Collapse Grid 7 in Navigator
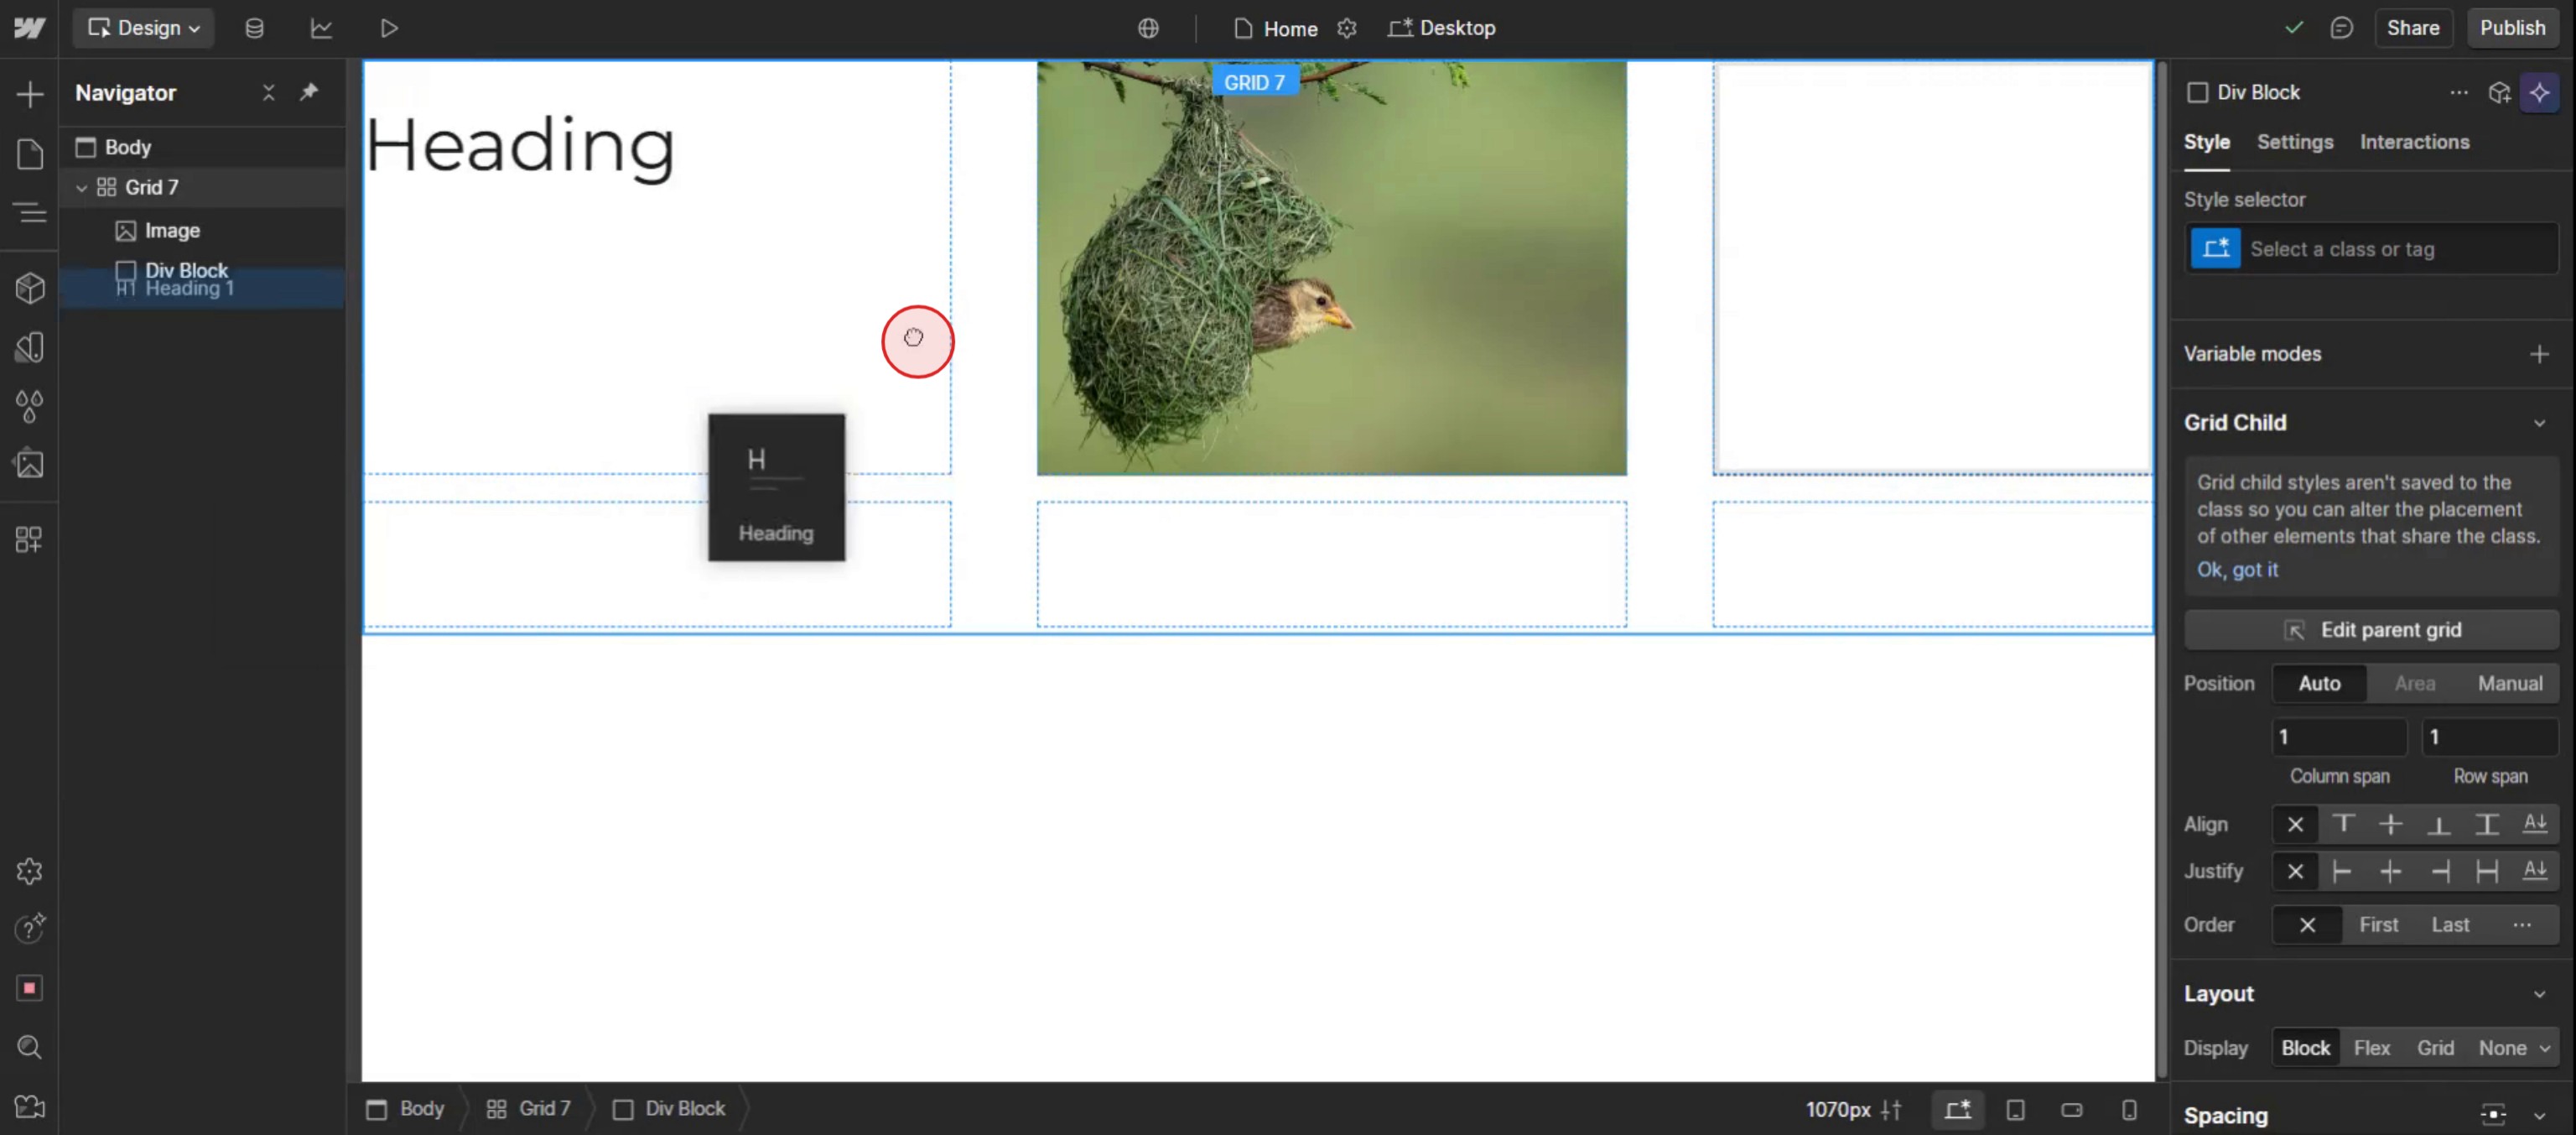The height and width of the screenshot is (1135, 2576). click(81, 187)
